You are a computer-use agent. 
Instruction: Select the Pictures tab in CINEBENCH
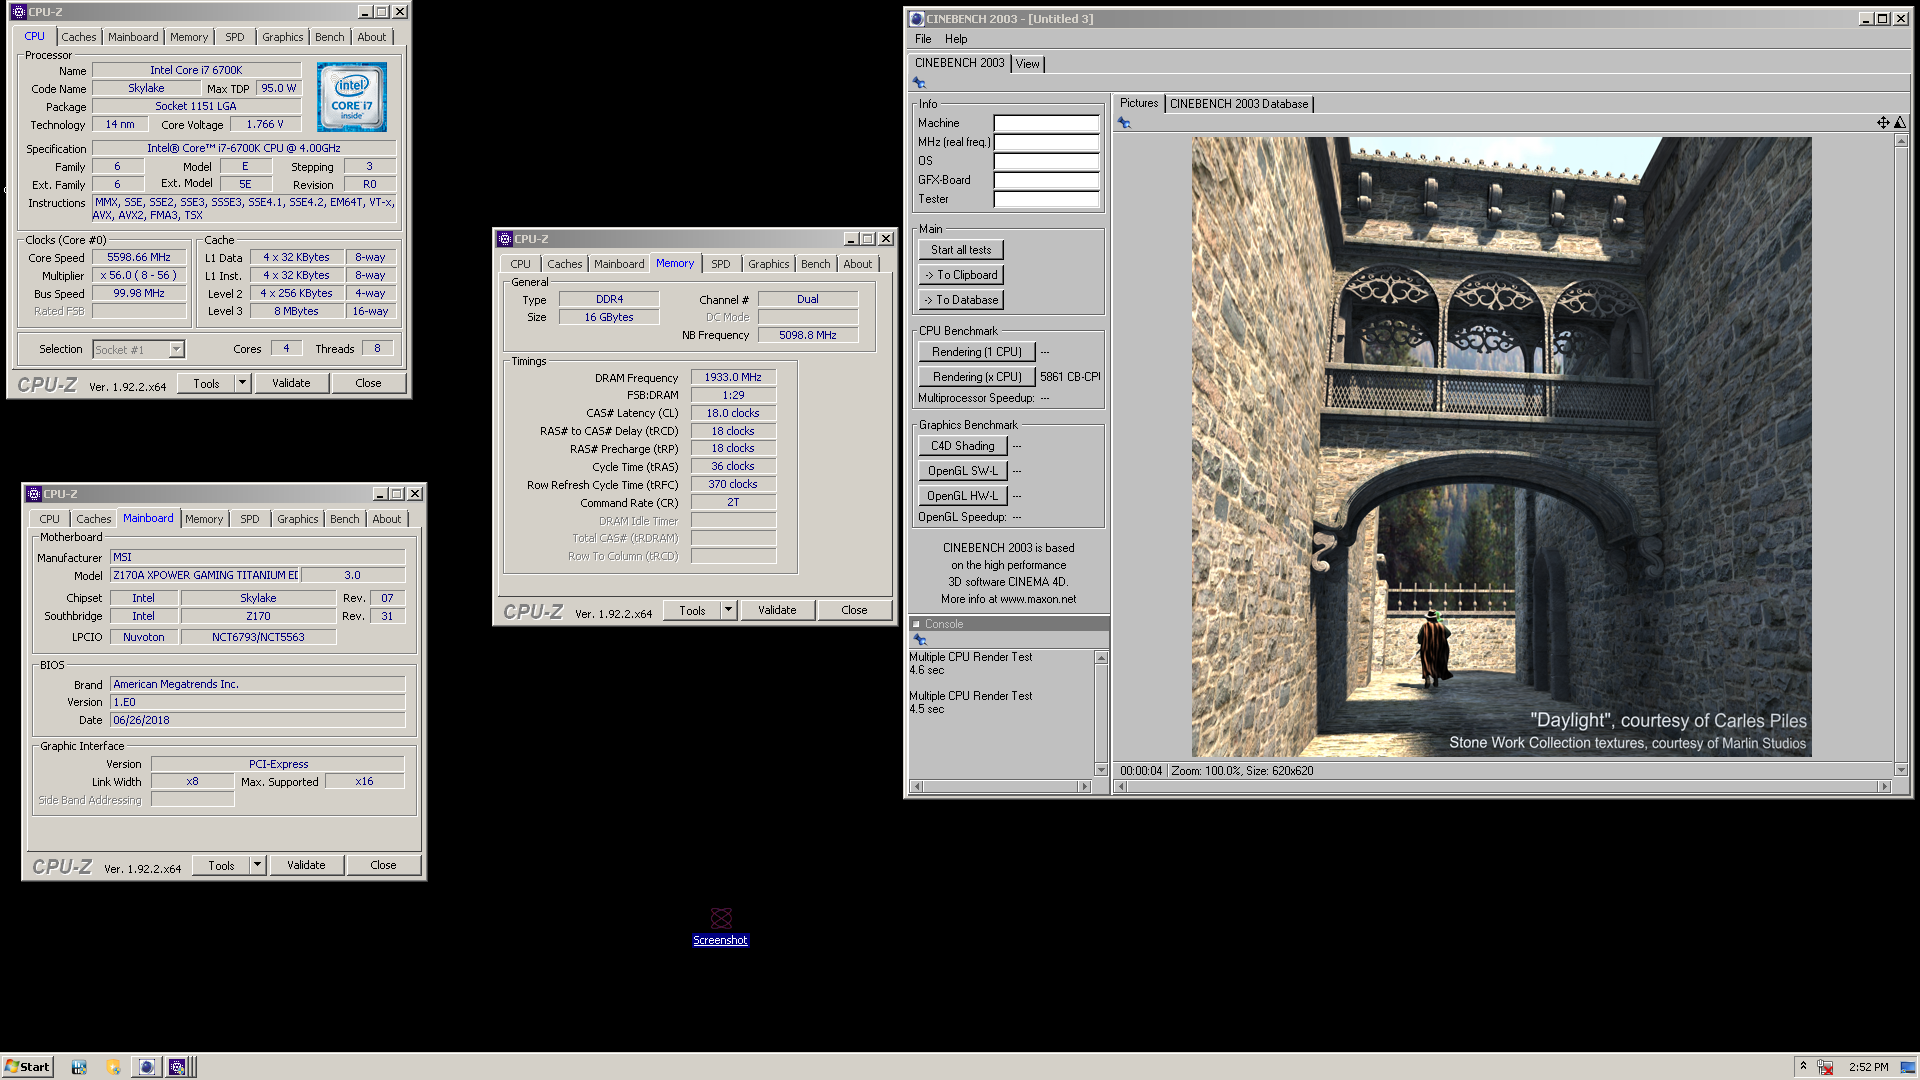coord(1139,103)
